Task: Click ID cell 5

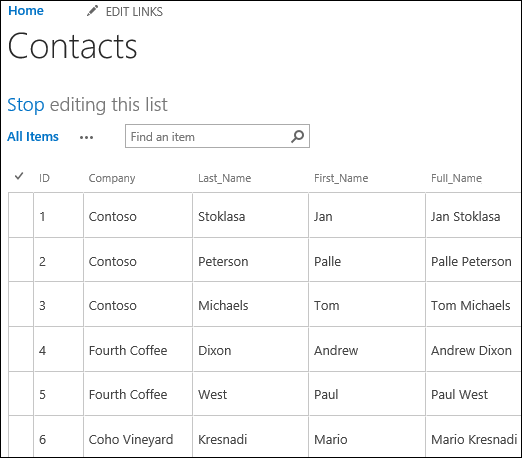Action: pos(58,394)
